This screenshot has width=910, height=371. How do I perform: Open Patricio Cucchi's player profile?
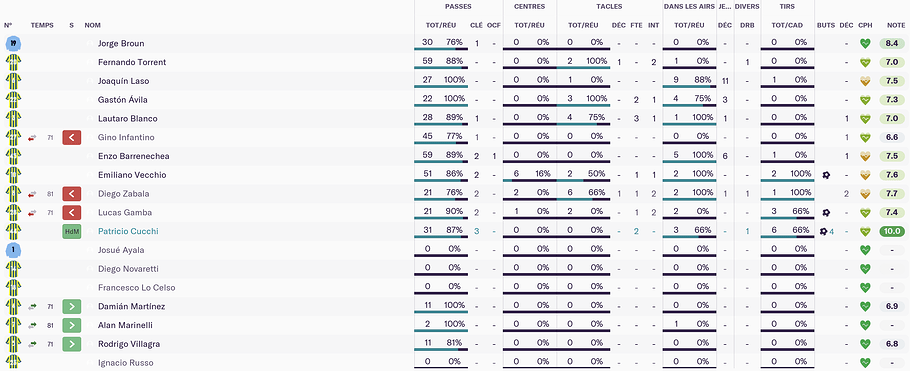128,231
